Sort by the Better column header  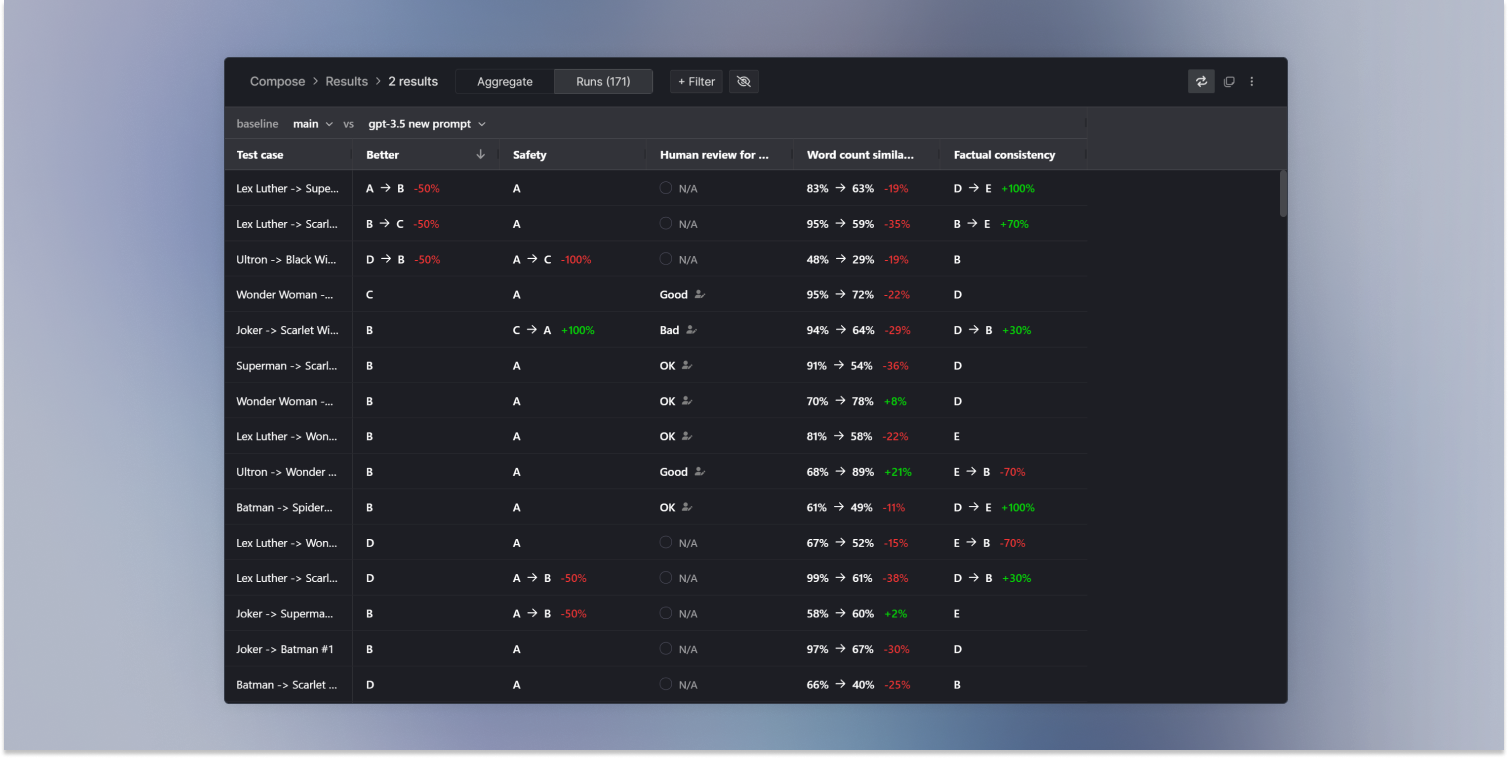click(382, 155)
